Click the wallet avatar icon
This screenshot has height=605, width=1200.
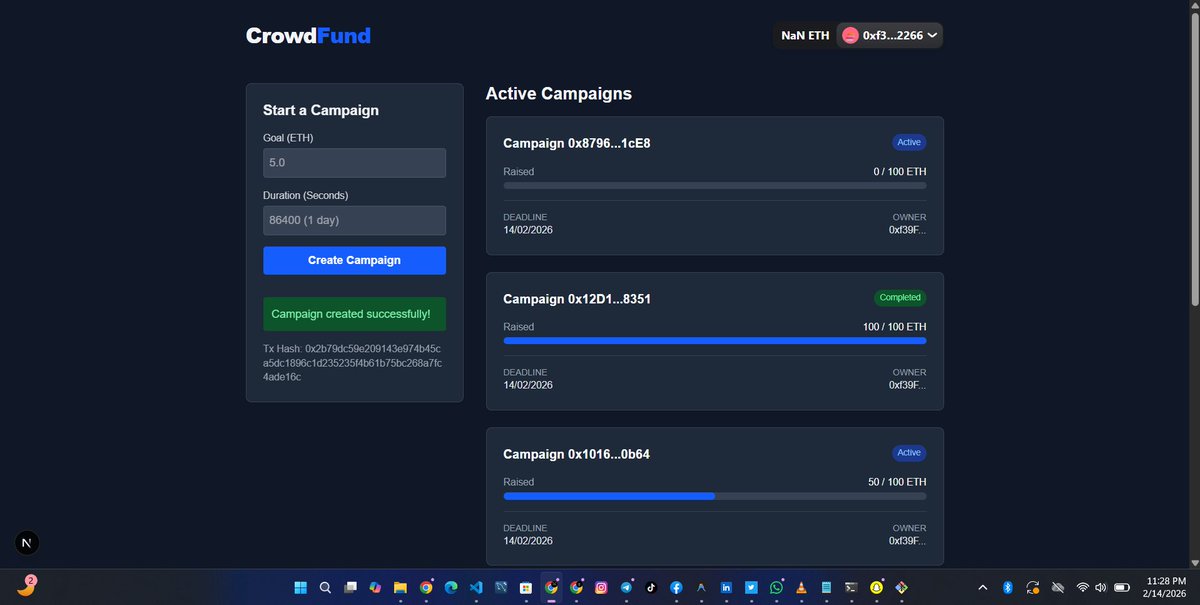(849, 35)
